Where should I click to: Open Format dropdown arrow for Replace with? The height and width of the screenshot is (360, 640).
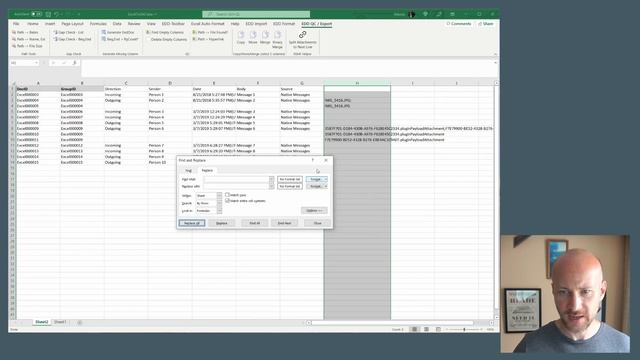click(x=326, y=186)
